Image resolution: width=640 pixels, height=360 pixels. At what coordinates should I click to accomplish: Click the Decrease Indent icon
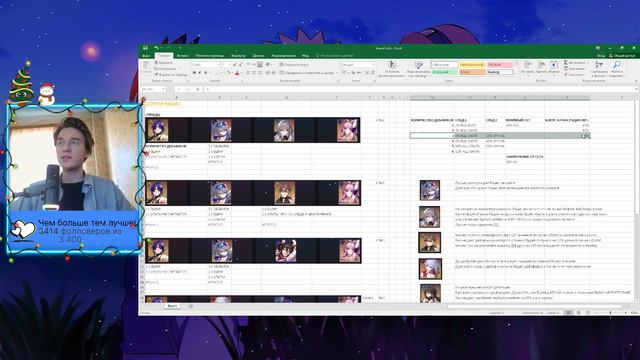tap(268, 73)
